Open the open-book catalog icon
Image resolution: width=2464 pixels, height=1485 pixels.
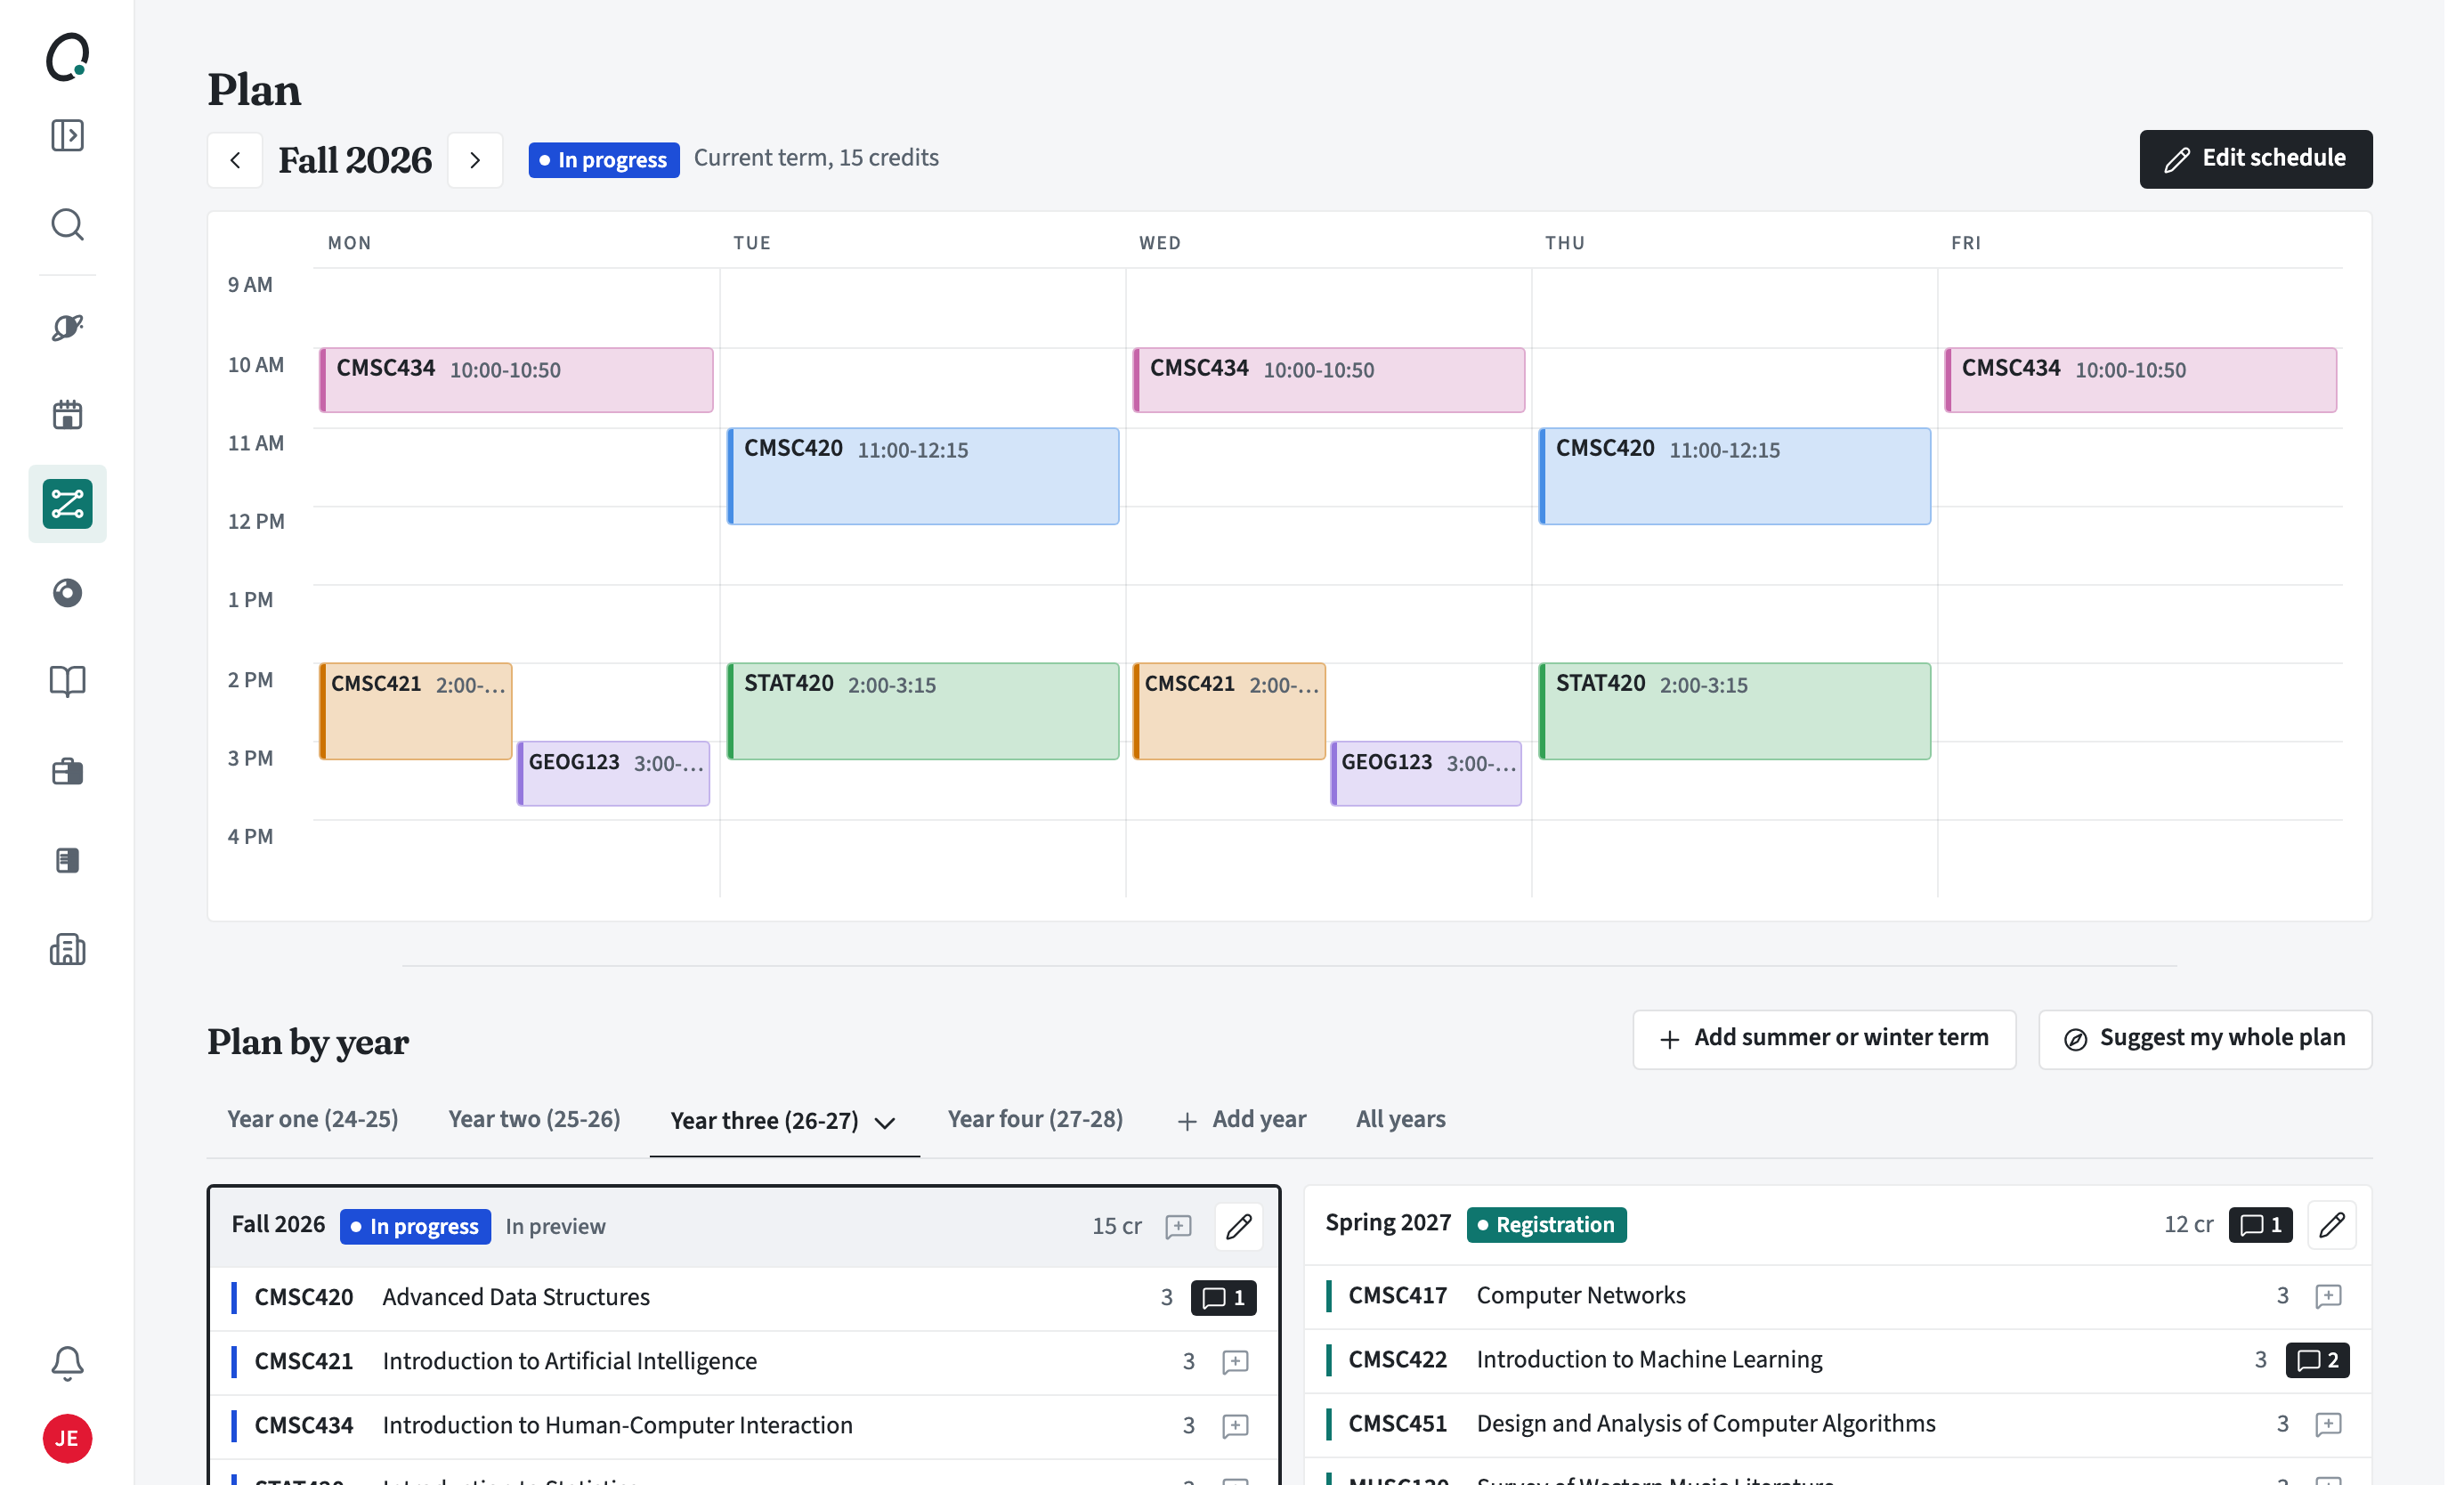(x=67, y=682)
